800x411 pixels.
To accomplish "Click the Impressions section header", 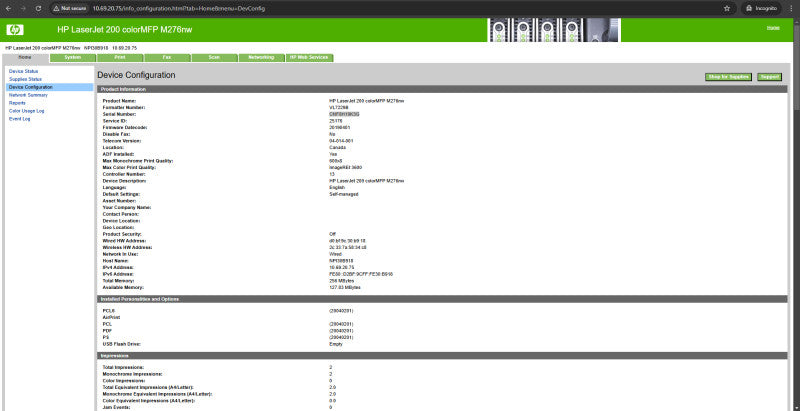I will (x=442, y=355).
